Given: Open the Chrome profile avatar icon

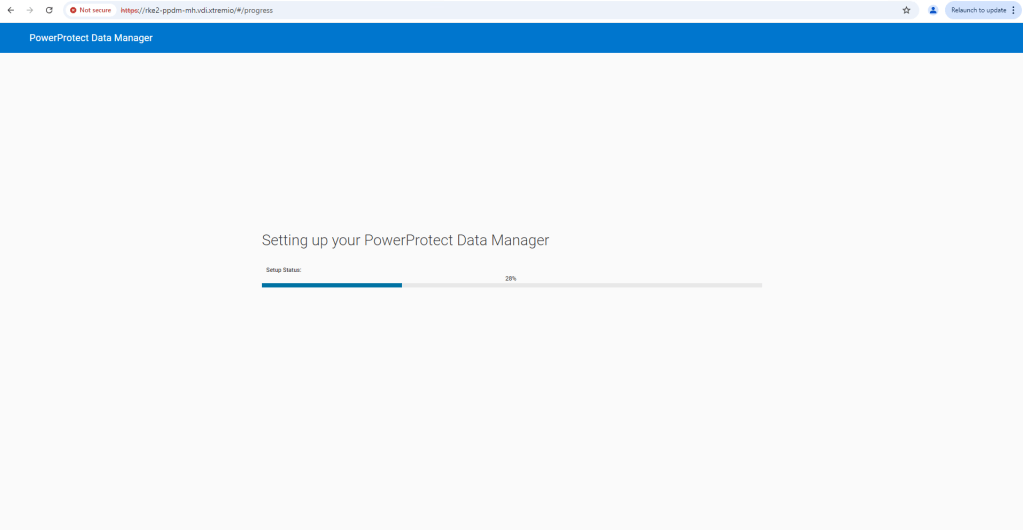Looking at the screenshot, I should pos(933,10).
